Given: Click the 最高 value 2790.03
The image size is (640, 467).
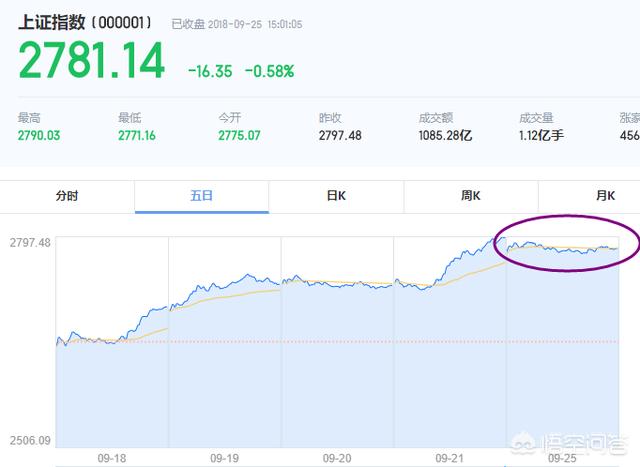Looking at the screenshot, I should coord(39,136).
